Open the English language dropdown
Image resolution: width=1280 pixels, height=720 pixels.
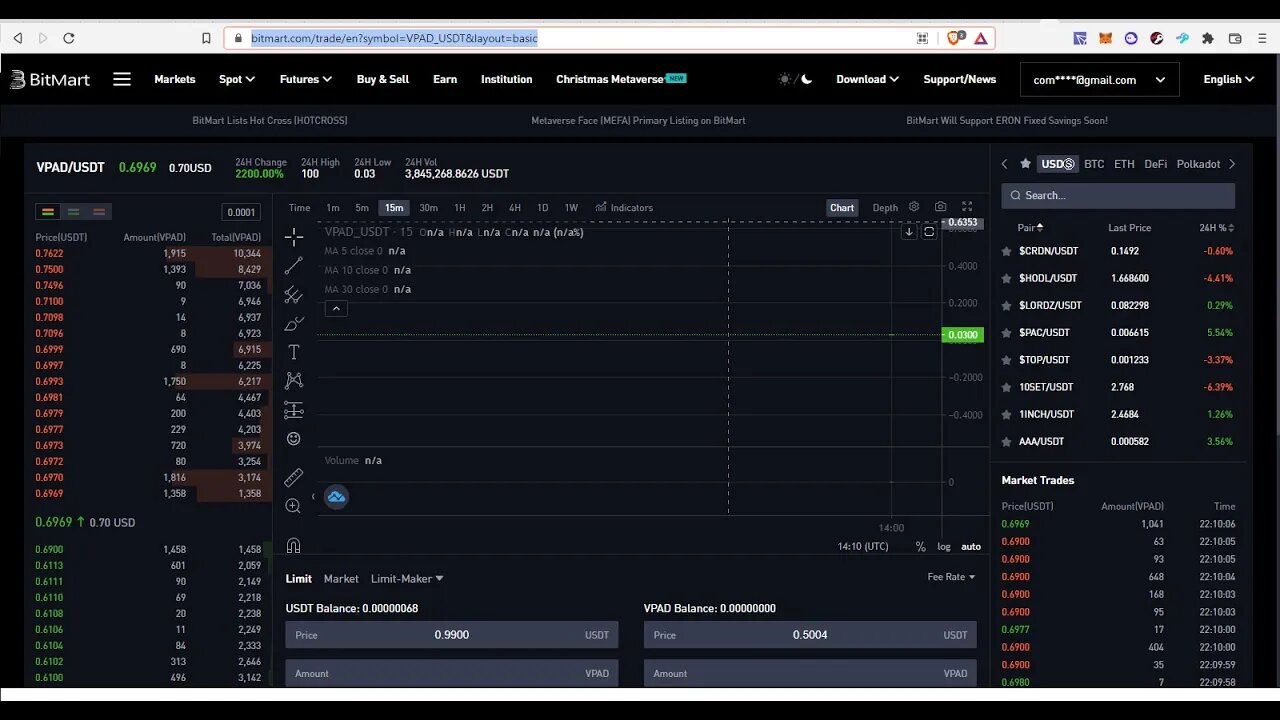click(1229, 79)
